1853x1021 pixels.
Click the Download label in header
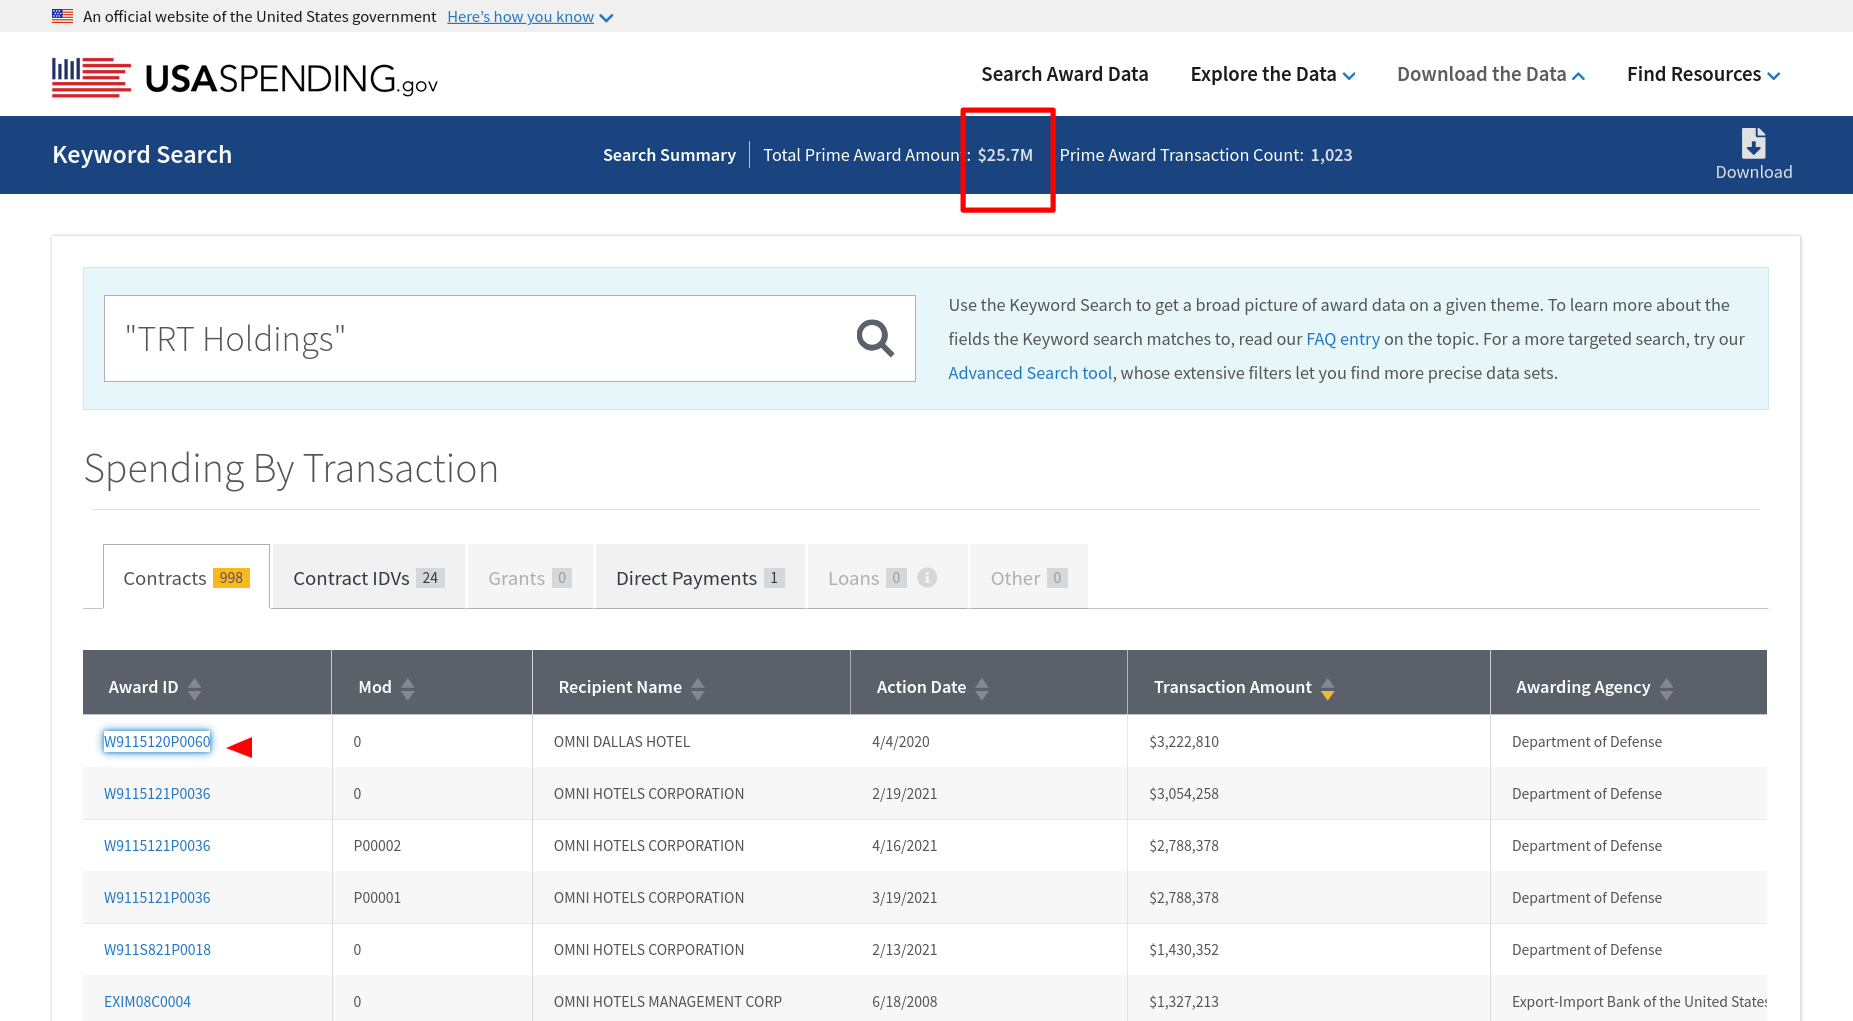tap(1753, 172)
